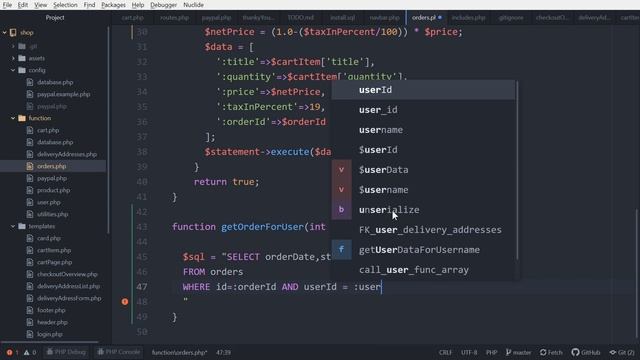Viewport: 640px width, 360px height.
Task: Click the config folder icon
Action: [x=22, y=70]
